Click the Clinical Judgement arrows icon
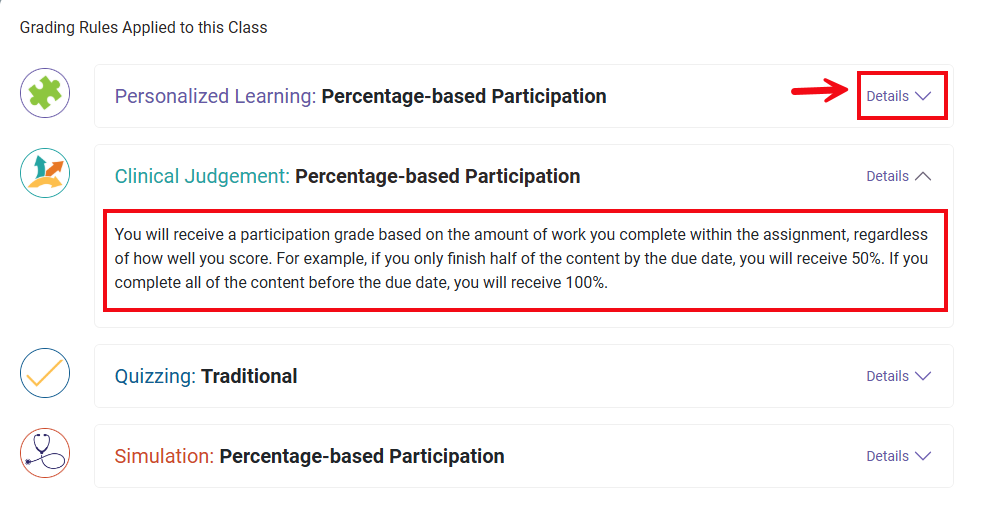This screenshot has width=984, height=512. (45, 172)
